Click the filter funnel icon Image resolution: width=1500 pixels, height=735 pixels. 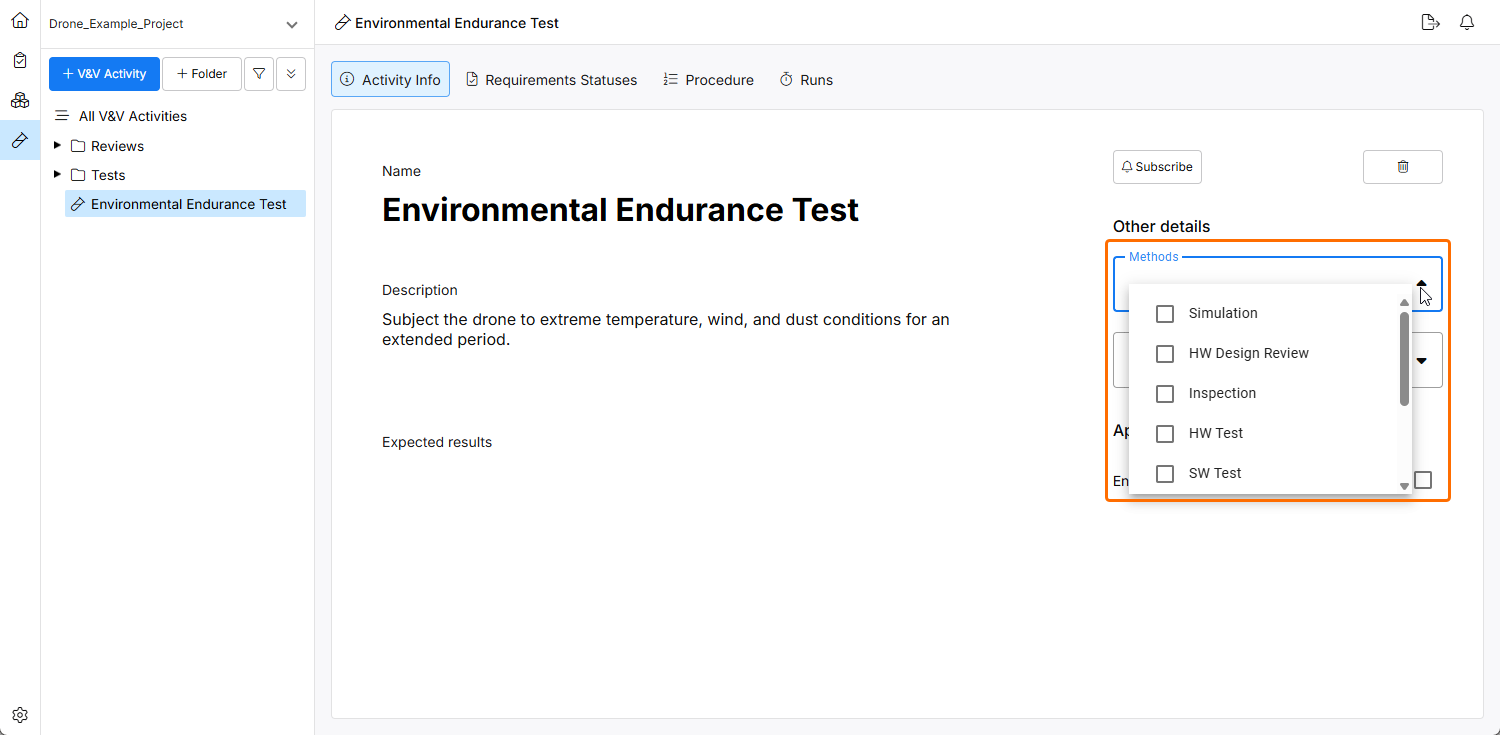click(259, 74)
